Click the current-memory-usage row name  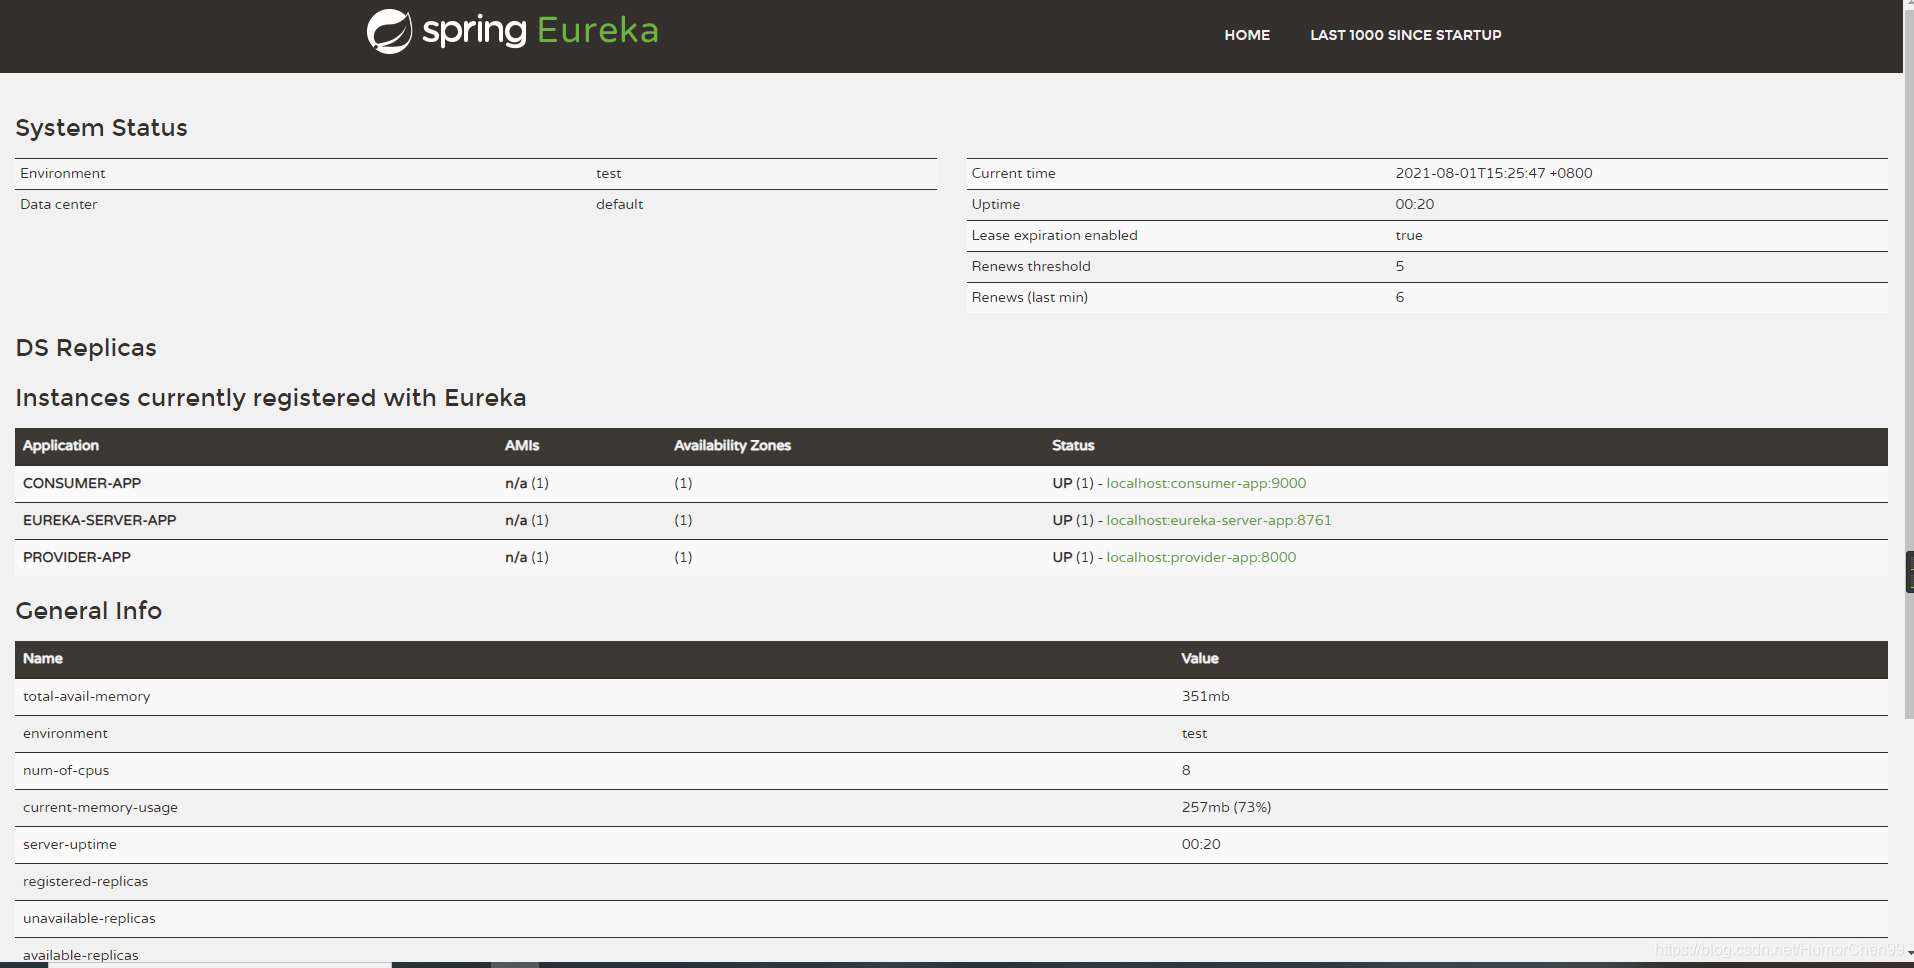click(x=100, y=807)
